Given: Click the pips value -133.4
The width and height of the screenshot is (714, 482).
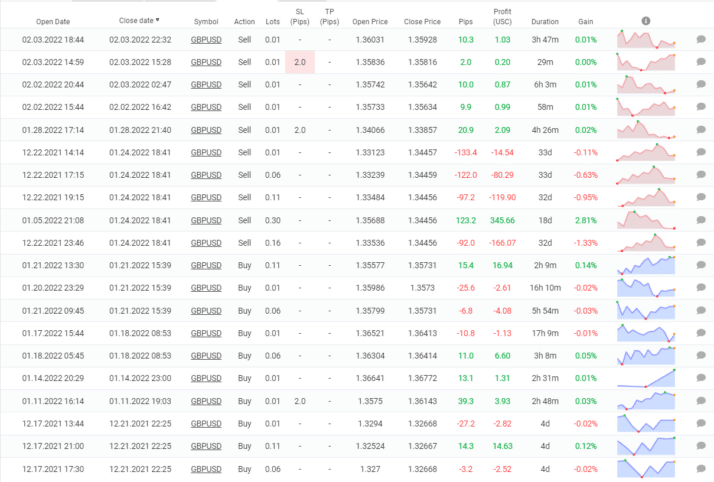Looking at the screenshot, I should [465, 152].
